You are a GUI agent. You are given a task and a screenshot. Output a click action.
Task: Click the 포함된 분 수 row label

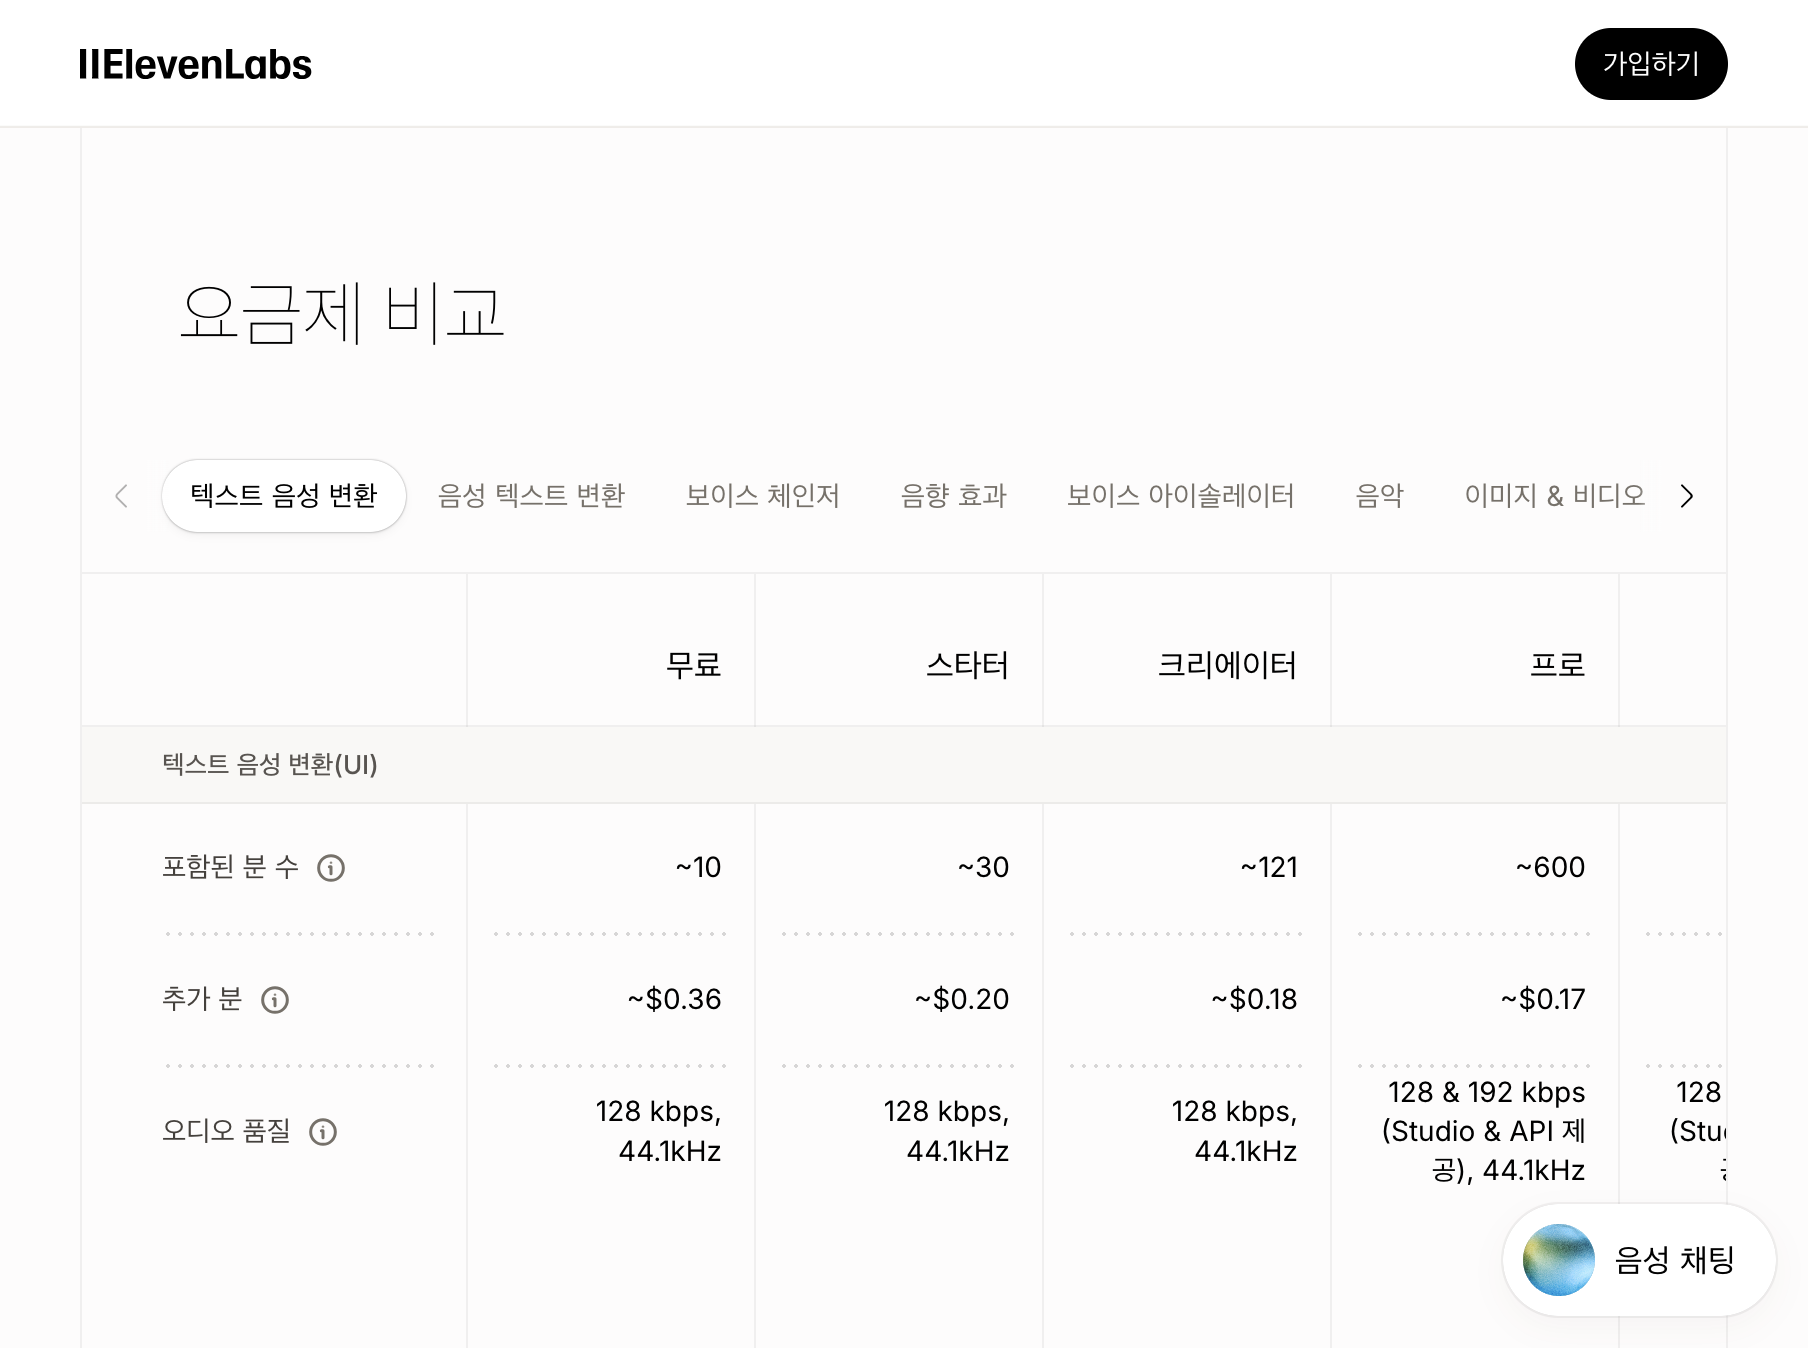[231, 867]
